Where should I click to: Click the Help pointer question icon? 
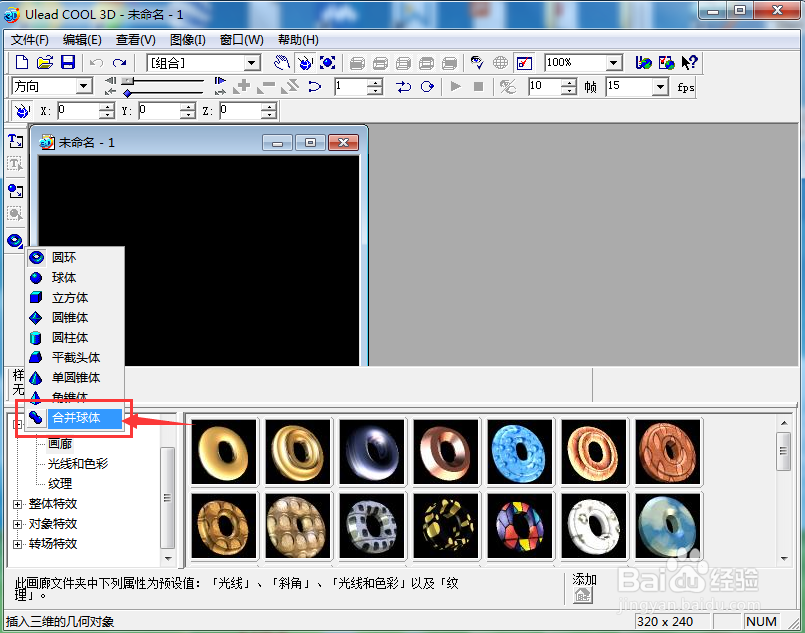[x=689, y=63]
